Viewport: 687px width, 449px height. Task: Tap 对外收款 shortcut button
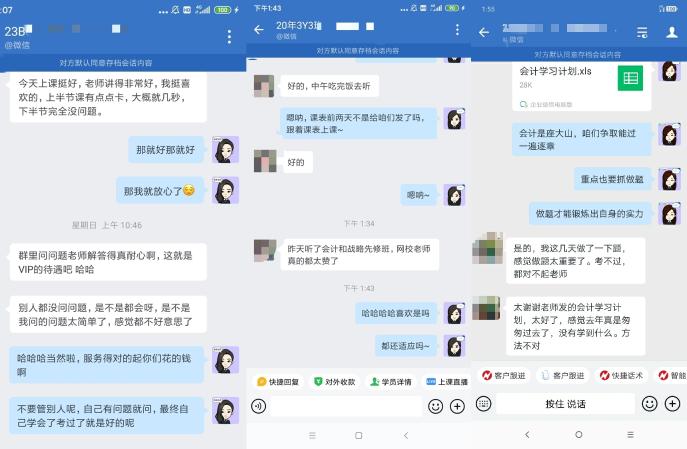pos(334,382)
